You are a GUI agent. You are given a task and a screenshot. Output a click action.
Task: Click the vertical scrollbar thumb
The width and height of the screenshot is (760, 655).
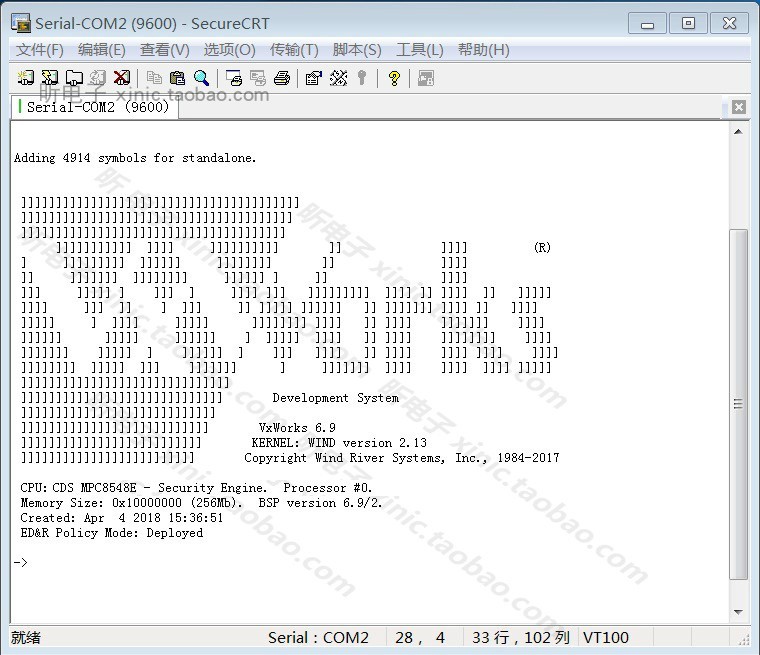(738, 404)
